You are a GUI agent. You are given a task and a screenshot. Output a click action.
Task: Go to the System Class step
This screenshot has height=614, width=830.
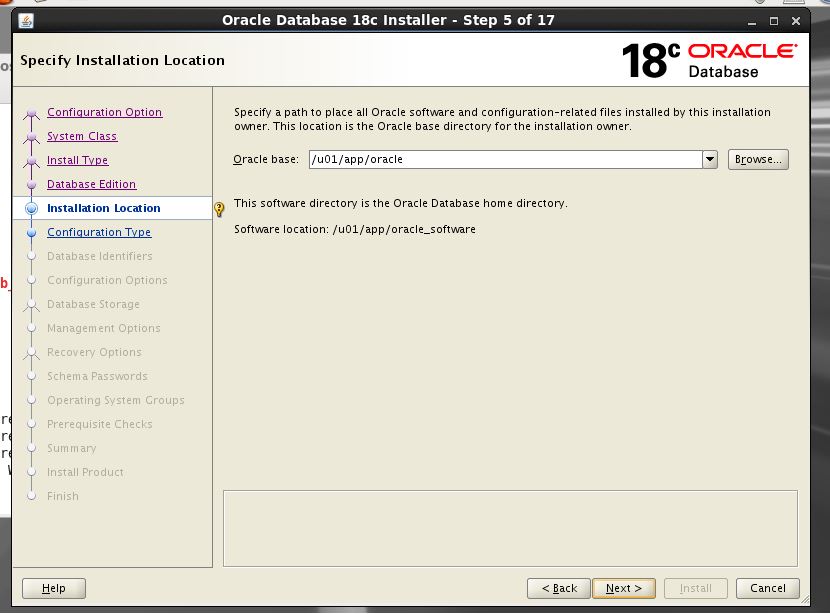click(x=82, y=136)
